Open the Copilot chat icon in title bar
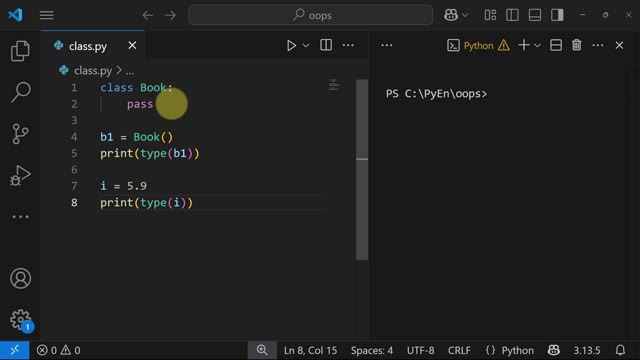Image resolution: width=640 pixels, height=360 pixels. click(x=451, y=15)
